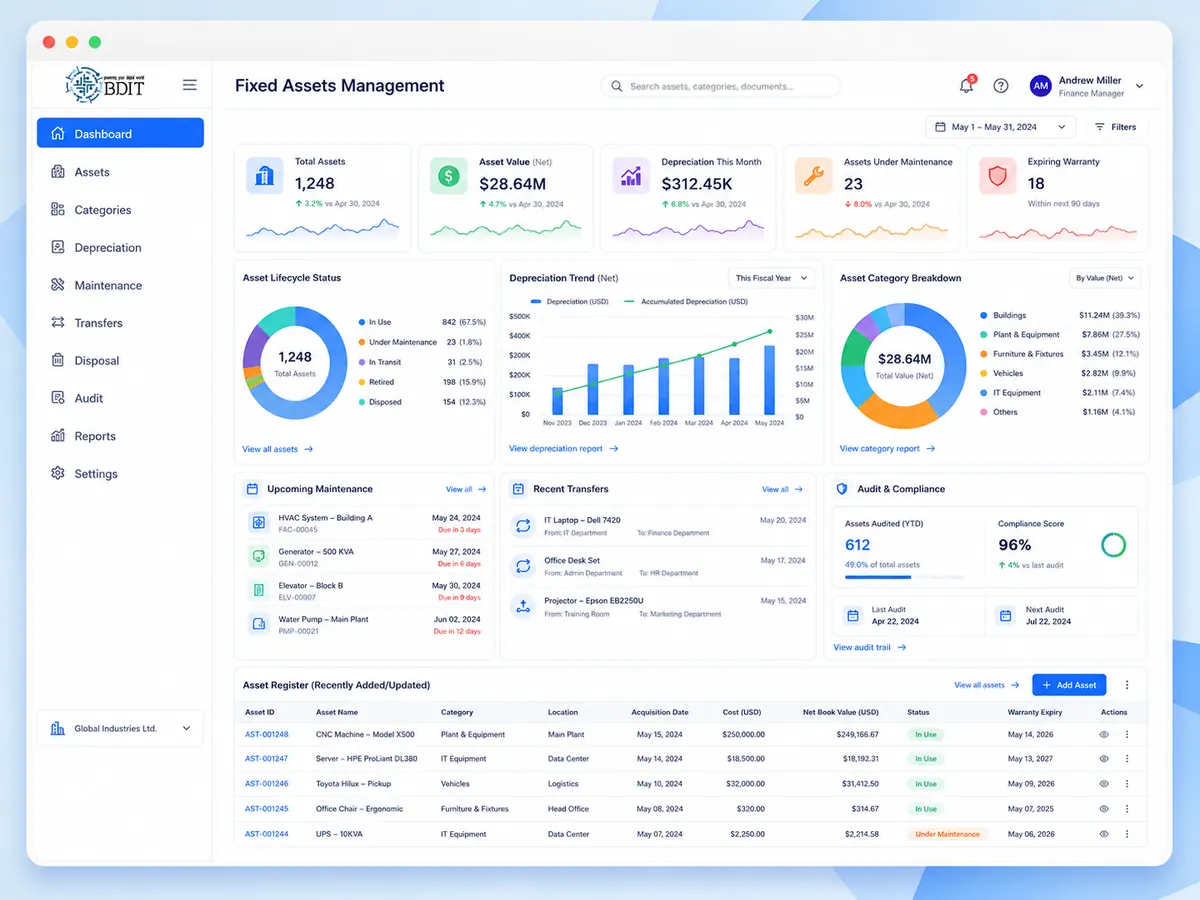
Task: Click the BDIT logo
Action: [105, 85]
